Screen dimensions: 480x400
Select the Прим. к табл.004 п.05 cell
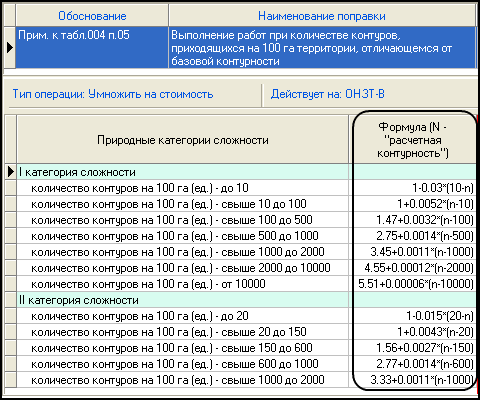coord(92,48)
